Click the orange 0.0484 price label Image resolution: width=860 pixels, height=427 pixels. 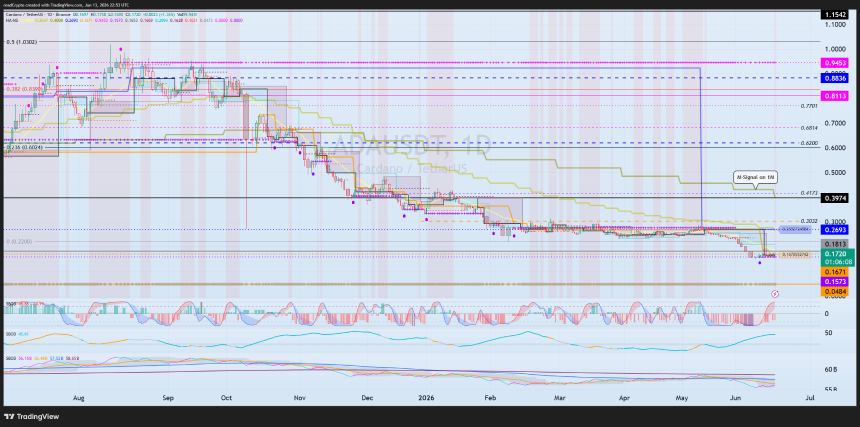click(x=835, y=291)
